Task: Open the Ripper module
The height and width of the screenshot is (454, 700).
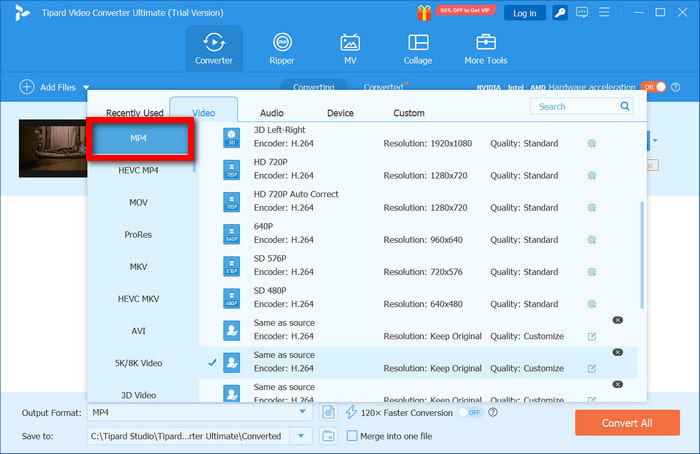Action: pos(282,49)
